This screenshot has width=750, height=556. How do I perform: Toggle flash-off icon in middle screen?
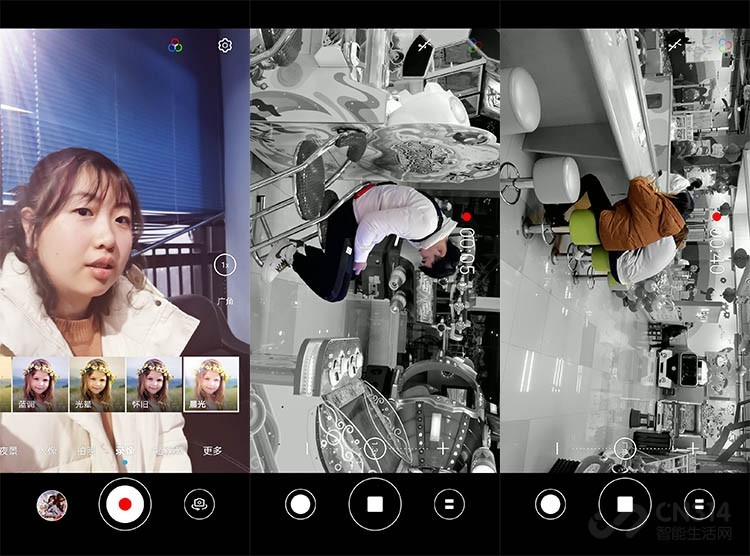[425, 45]
